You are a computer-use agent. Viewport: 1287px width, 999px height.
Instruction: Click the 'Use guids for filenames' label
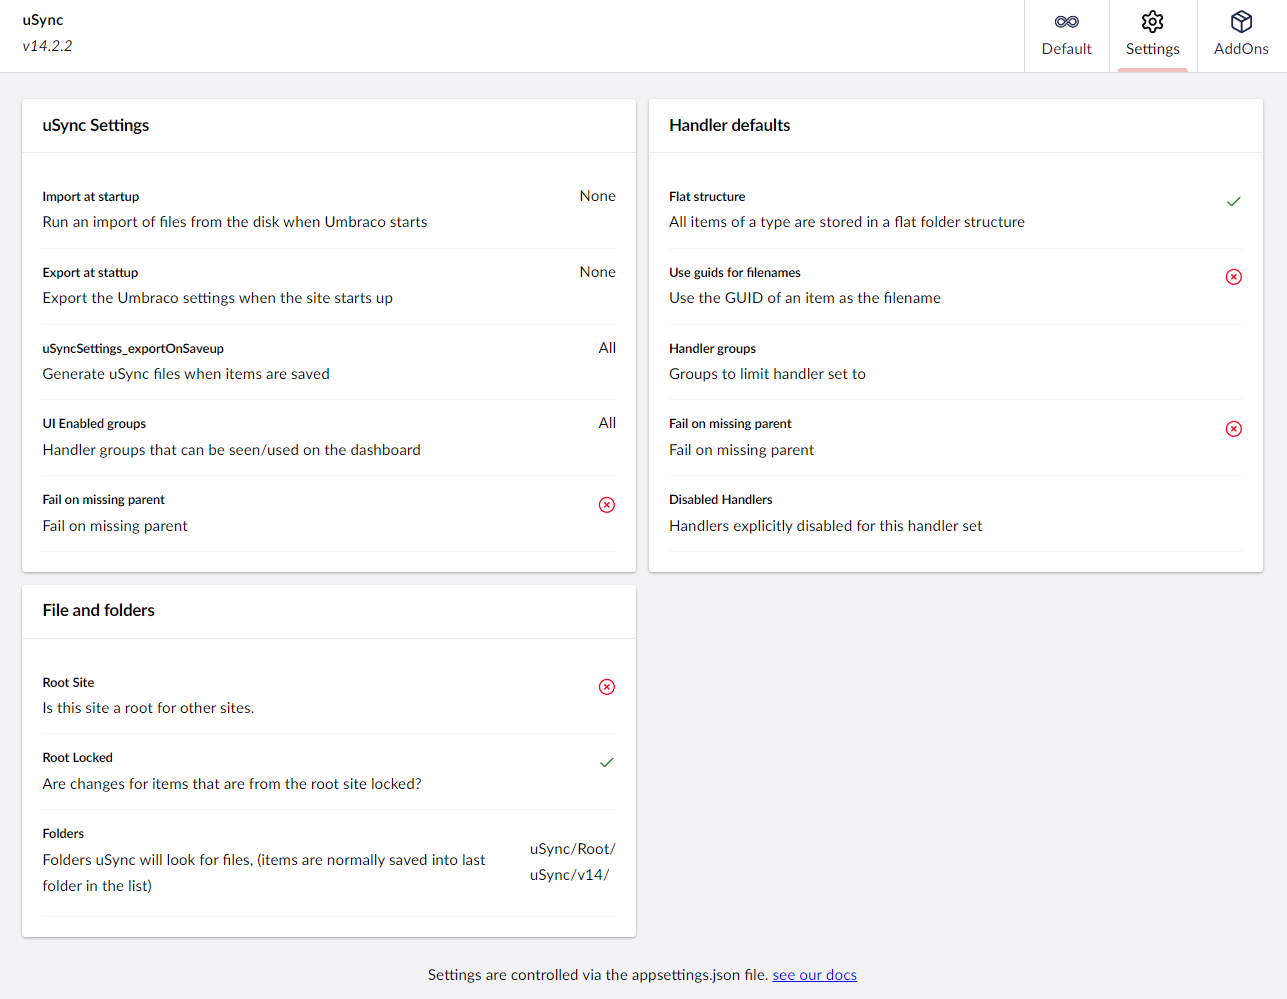click(735, 273)
